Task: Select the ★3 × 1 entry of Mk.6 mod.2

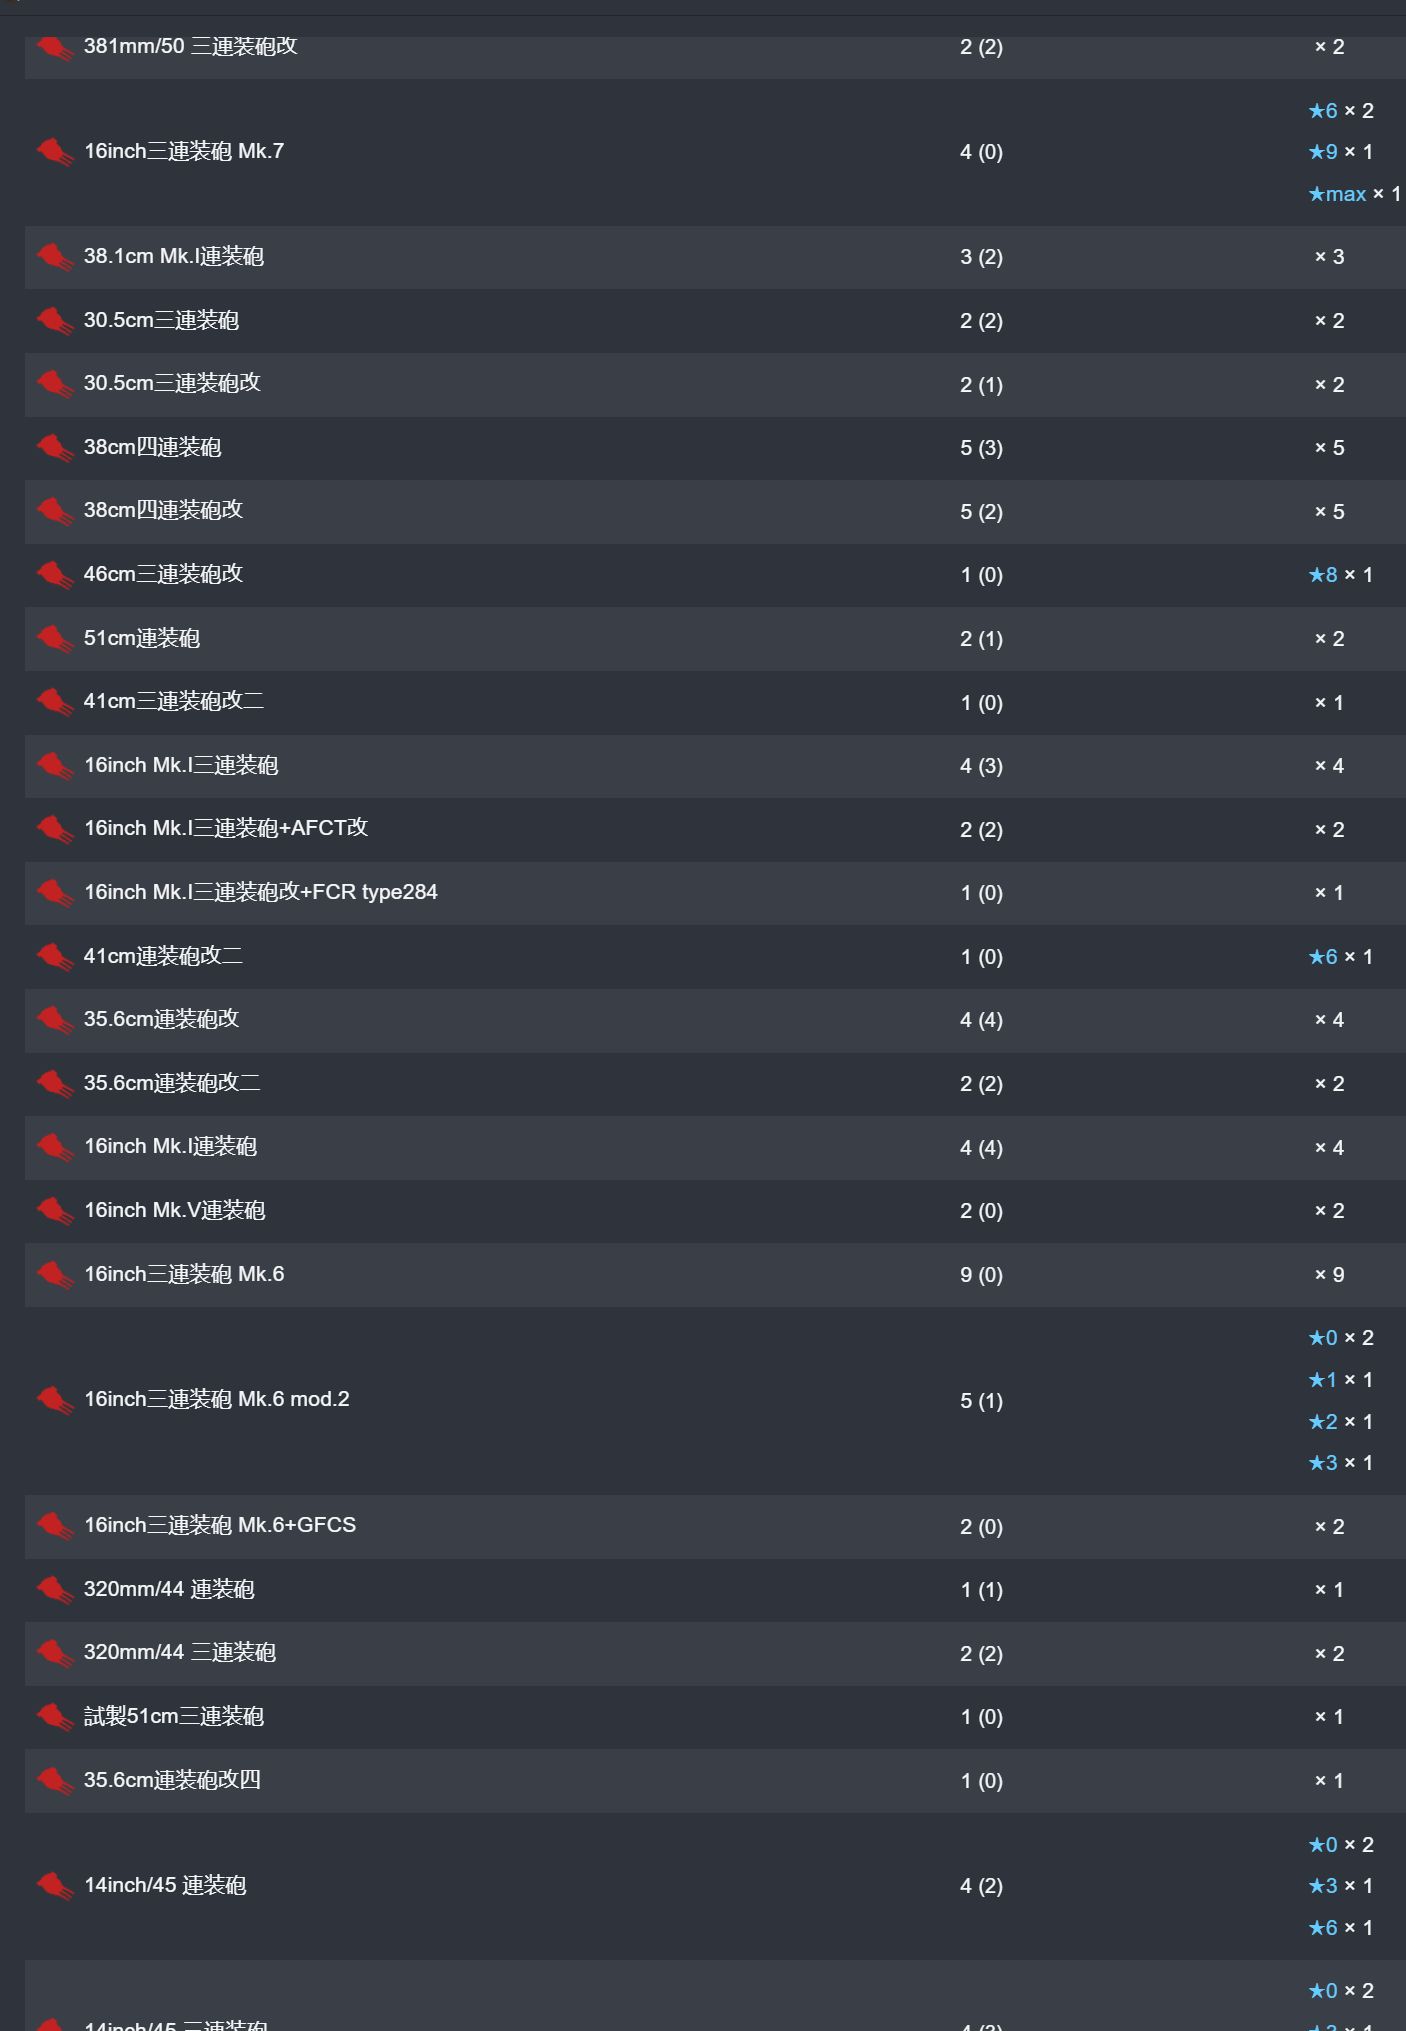Action: point(1341,1463)
